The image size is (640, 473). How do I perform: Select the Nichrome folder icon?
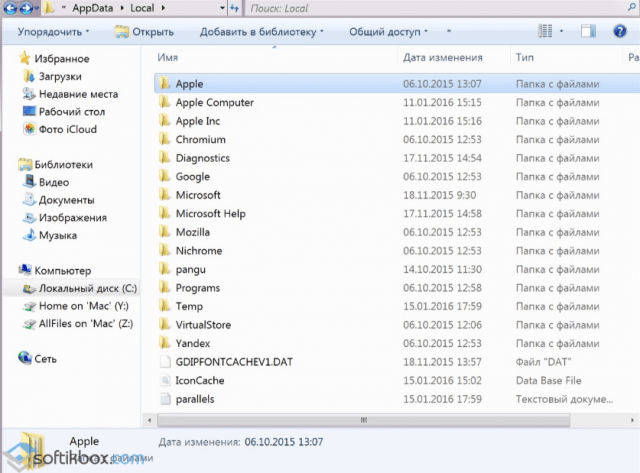pos(164,251)
